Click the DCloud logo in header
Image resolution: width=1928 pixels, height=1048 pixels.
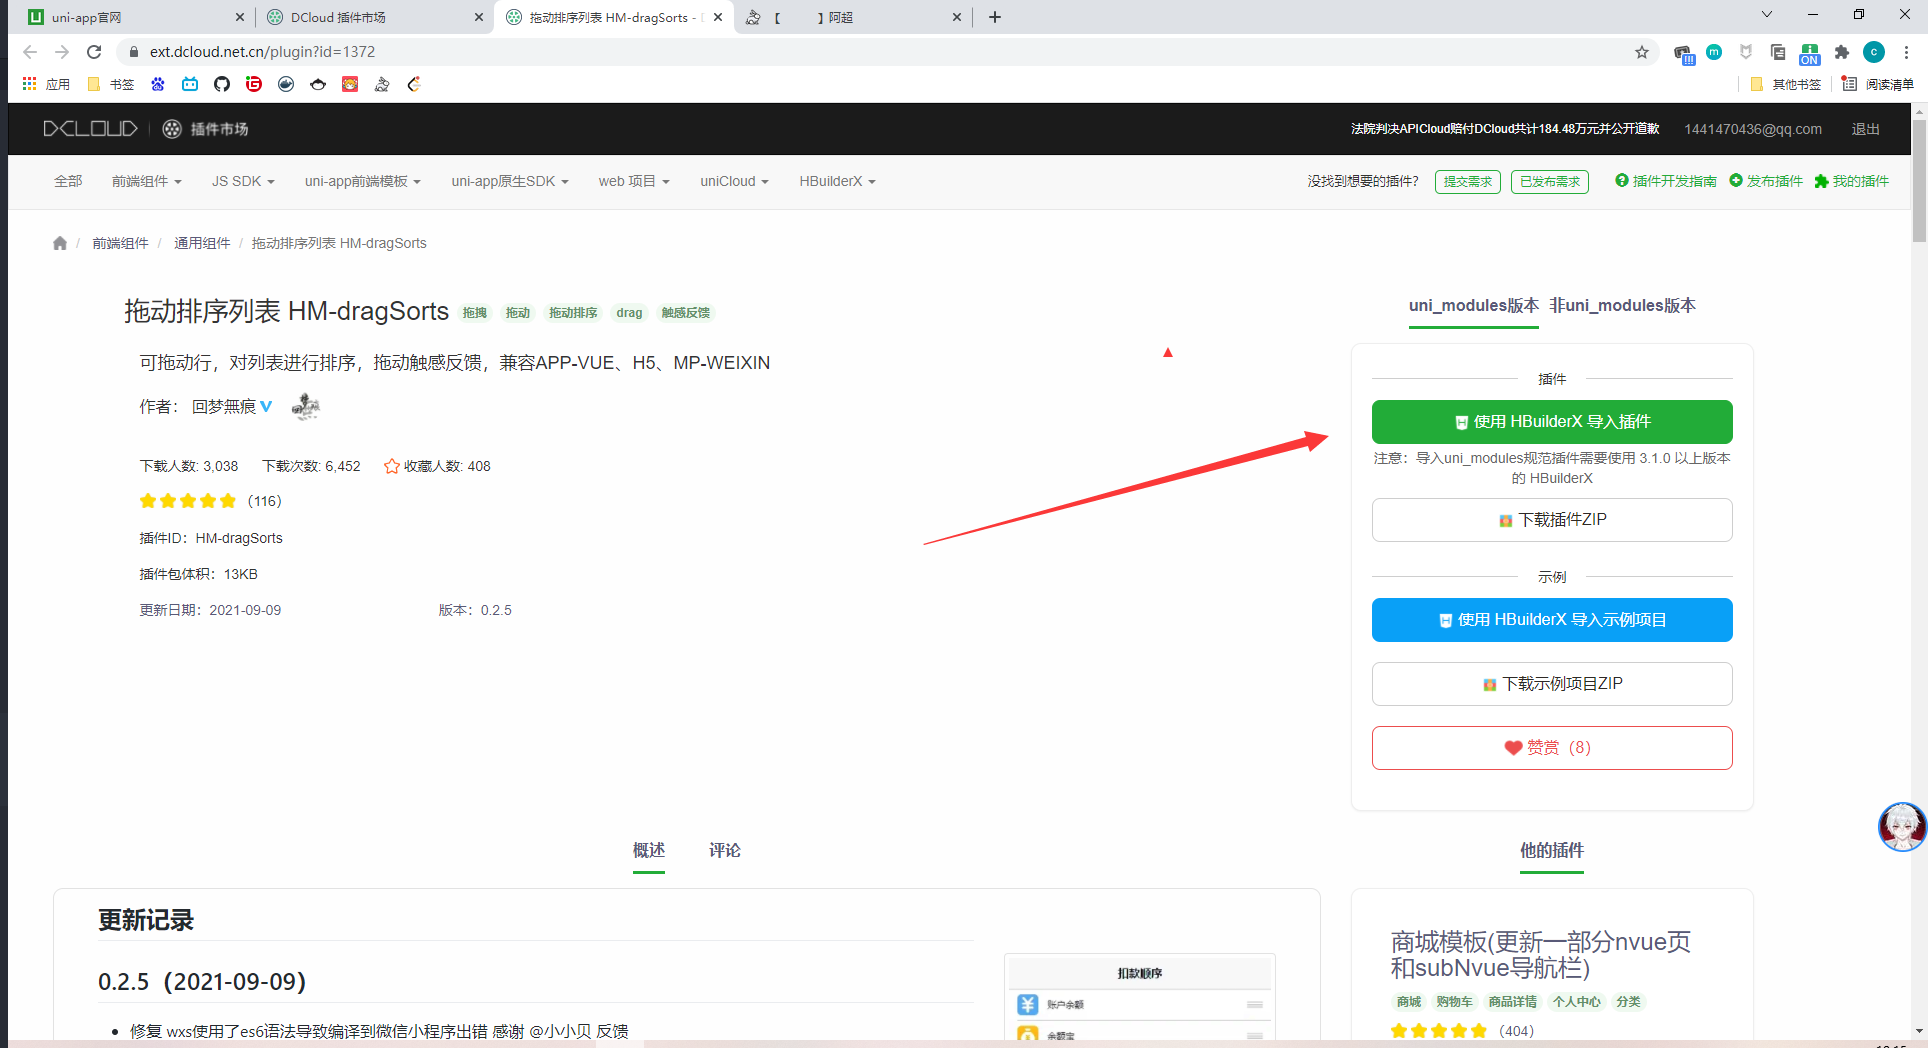(x=90, y=129)
